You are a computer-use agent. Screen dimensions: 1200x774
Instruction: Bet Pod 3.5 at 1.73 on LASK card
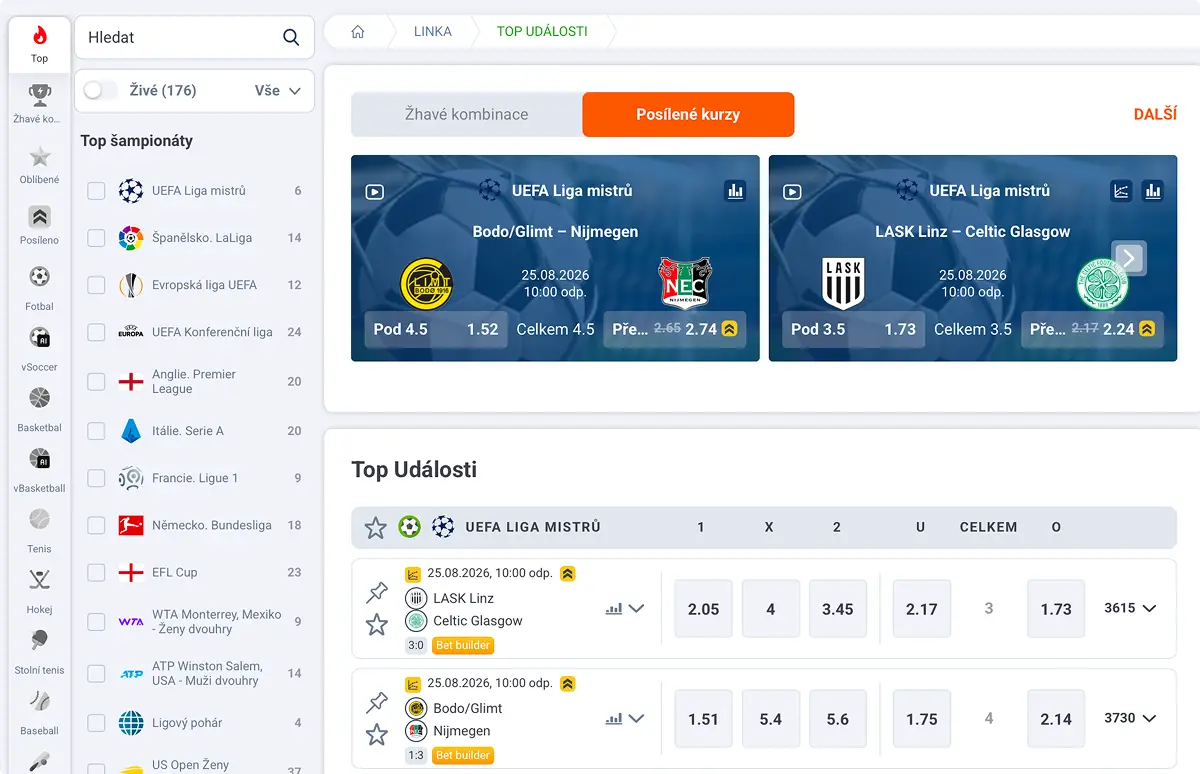click(853, 329)
